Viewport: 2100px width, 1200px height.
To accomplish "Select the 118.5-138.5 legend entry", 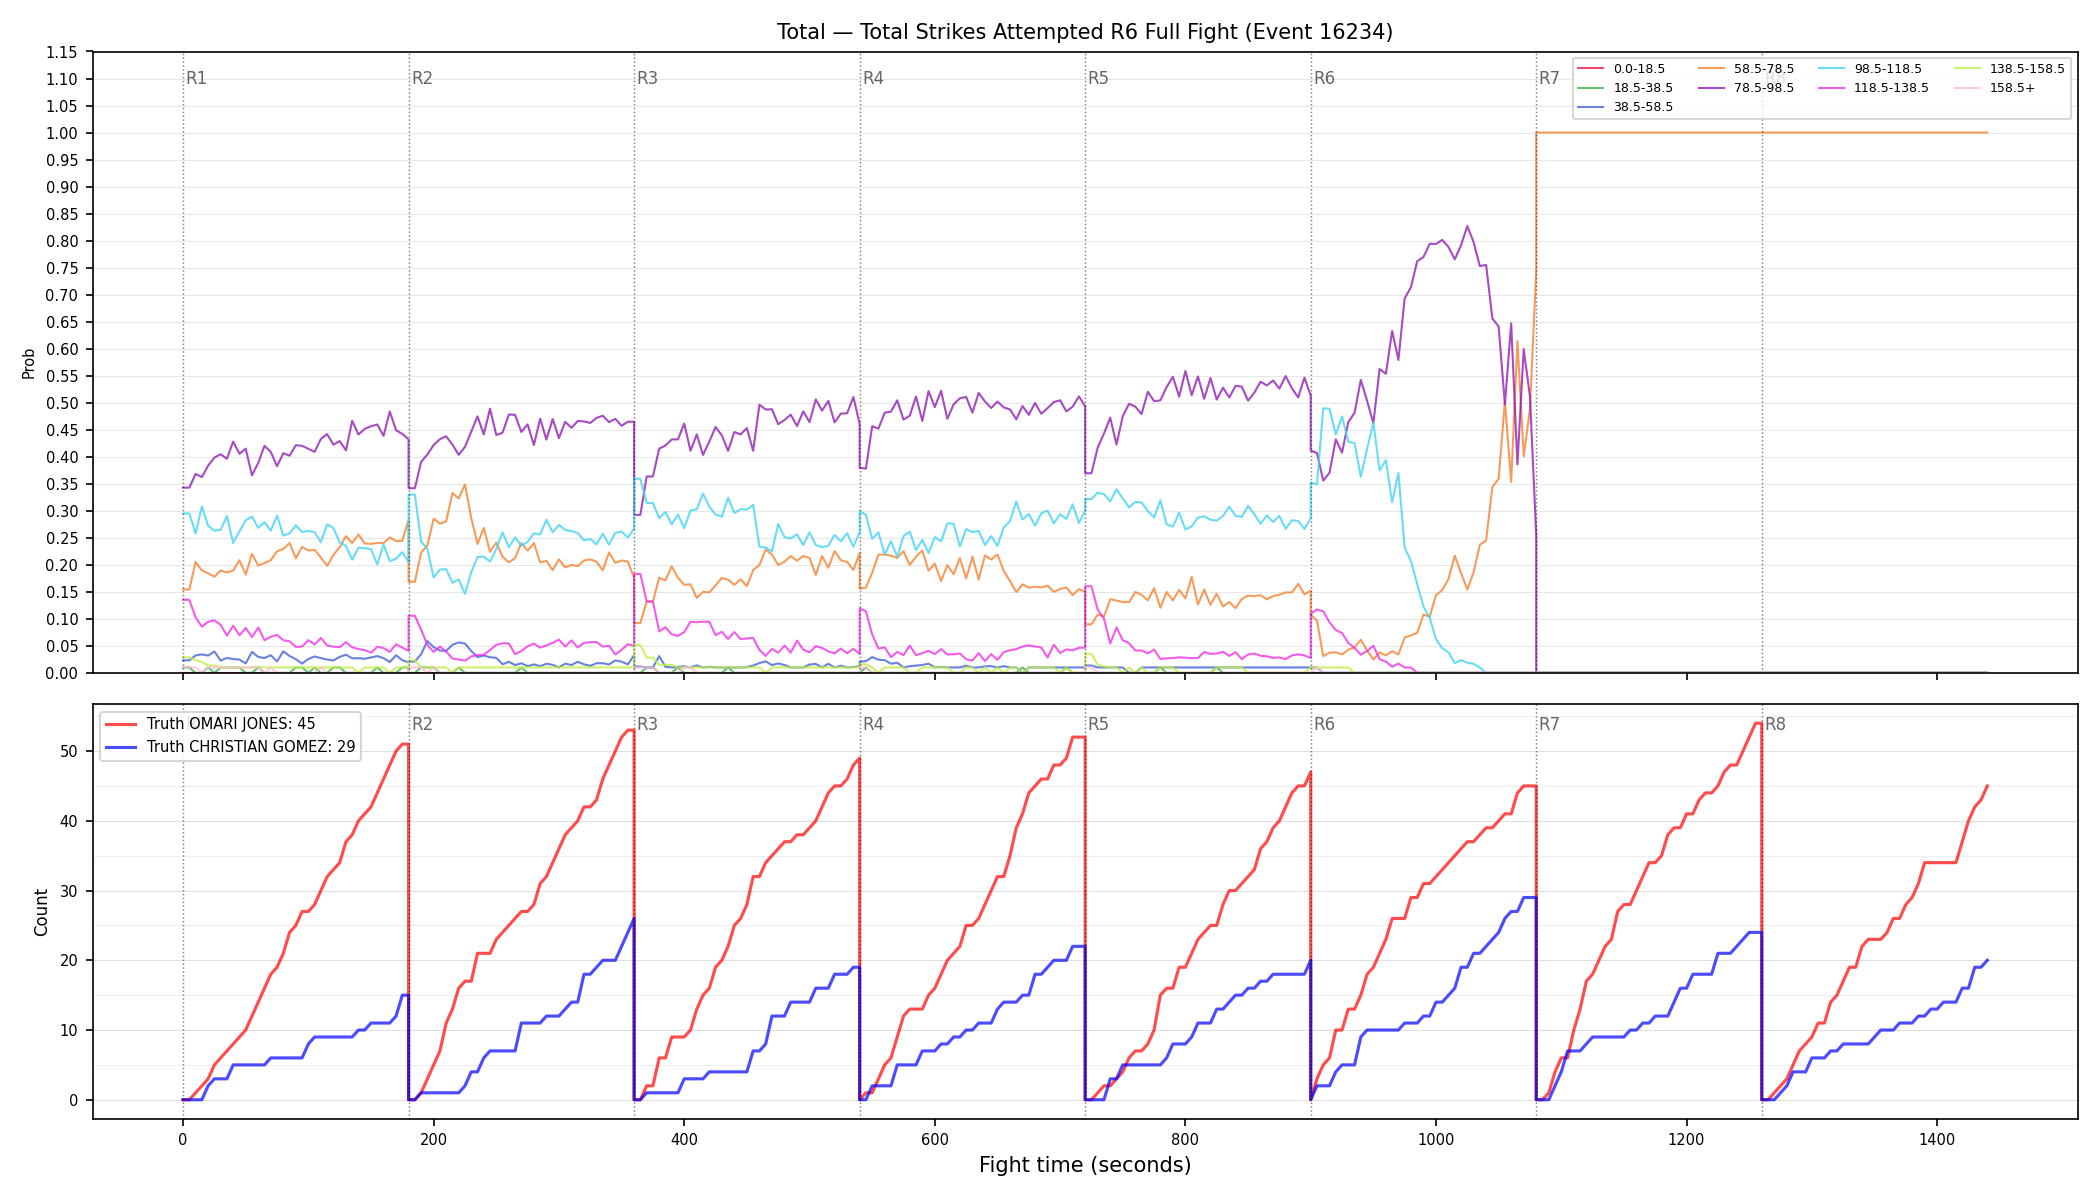I will pyautogui.click(x=1874, y=88).
